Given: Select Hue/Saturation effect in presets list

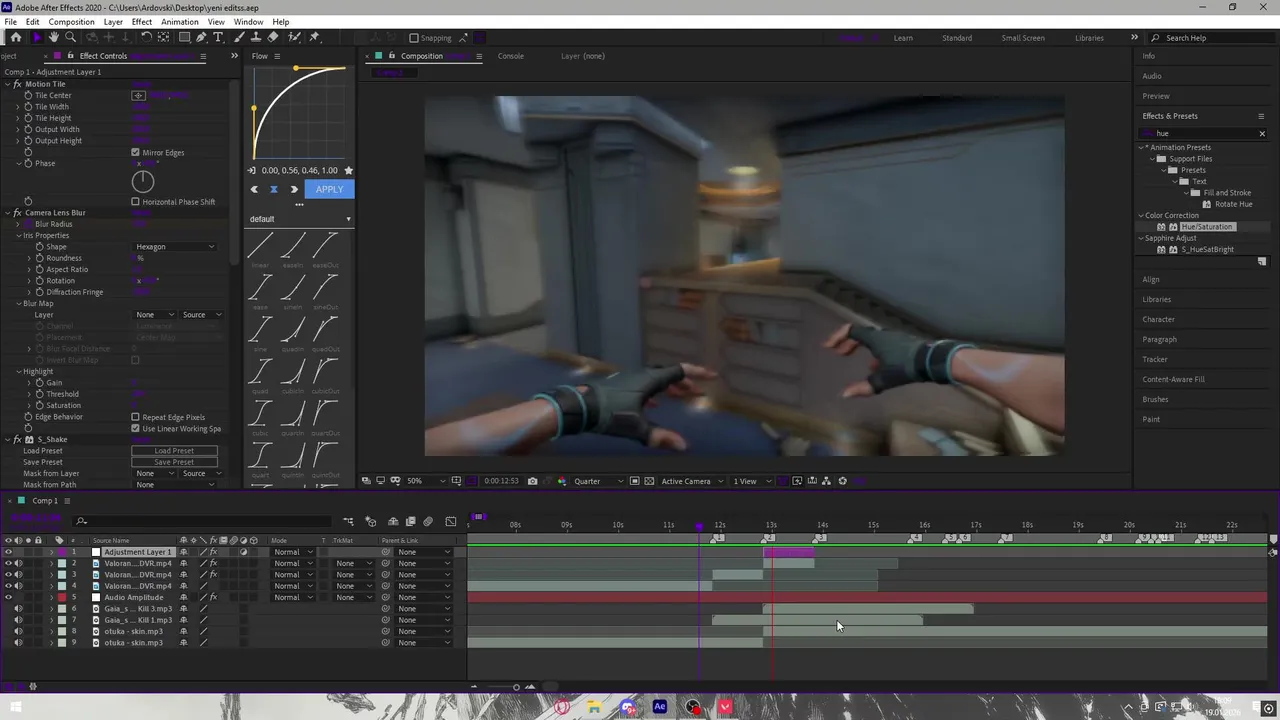Looking at the screenshot, I should click(x=1206, y=227).
